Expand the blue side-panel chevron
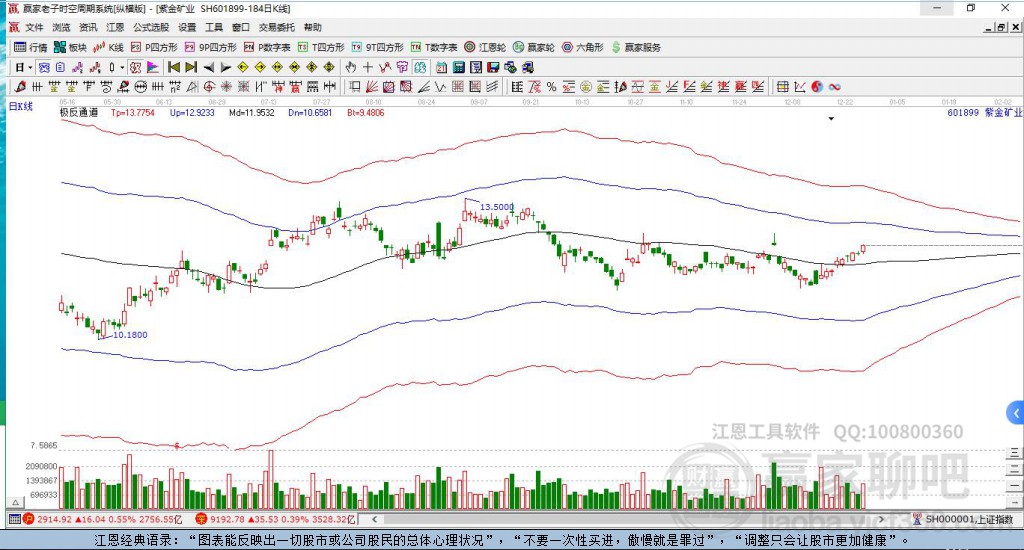1024x550 pixels. point(1016,413)
